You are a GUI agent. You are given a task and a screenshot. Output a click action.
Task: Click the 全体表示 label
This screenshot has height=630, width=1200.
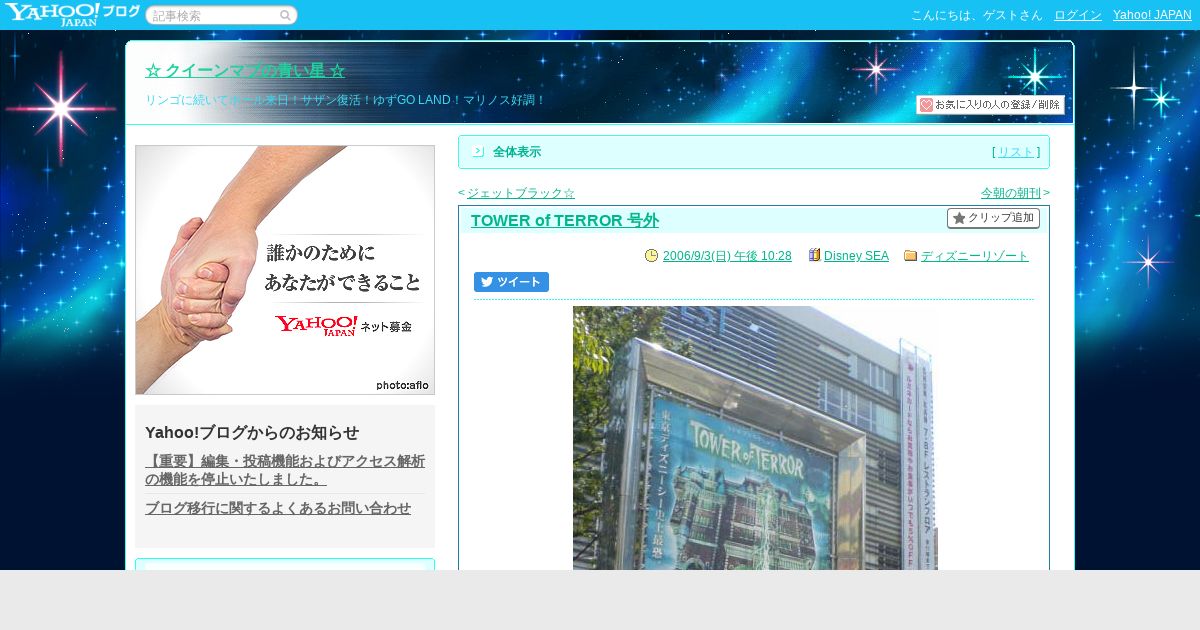point(517,152)
